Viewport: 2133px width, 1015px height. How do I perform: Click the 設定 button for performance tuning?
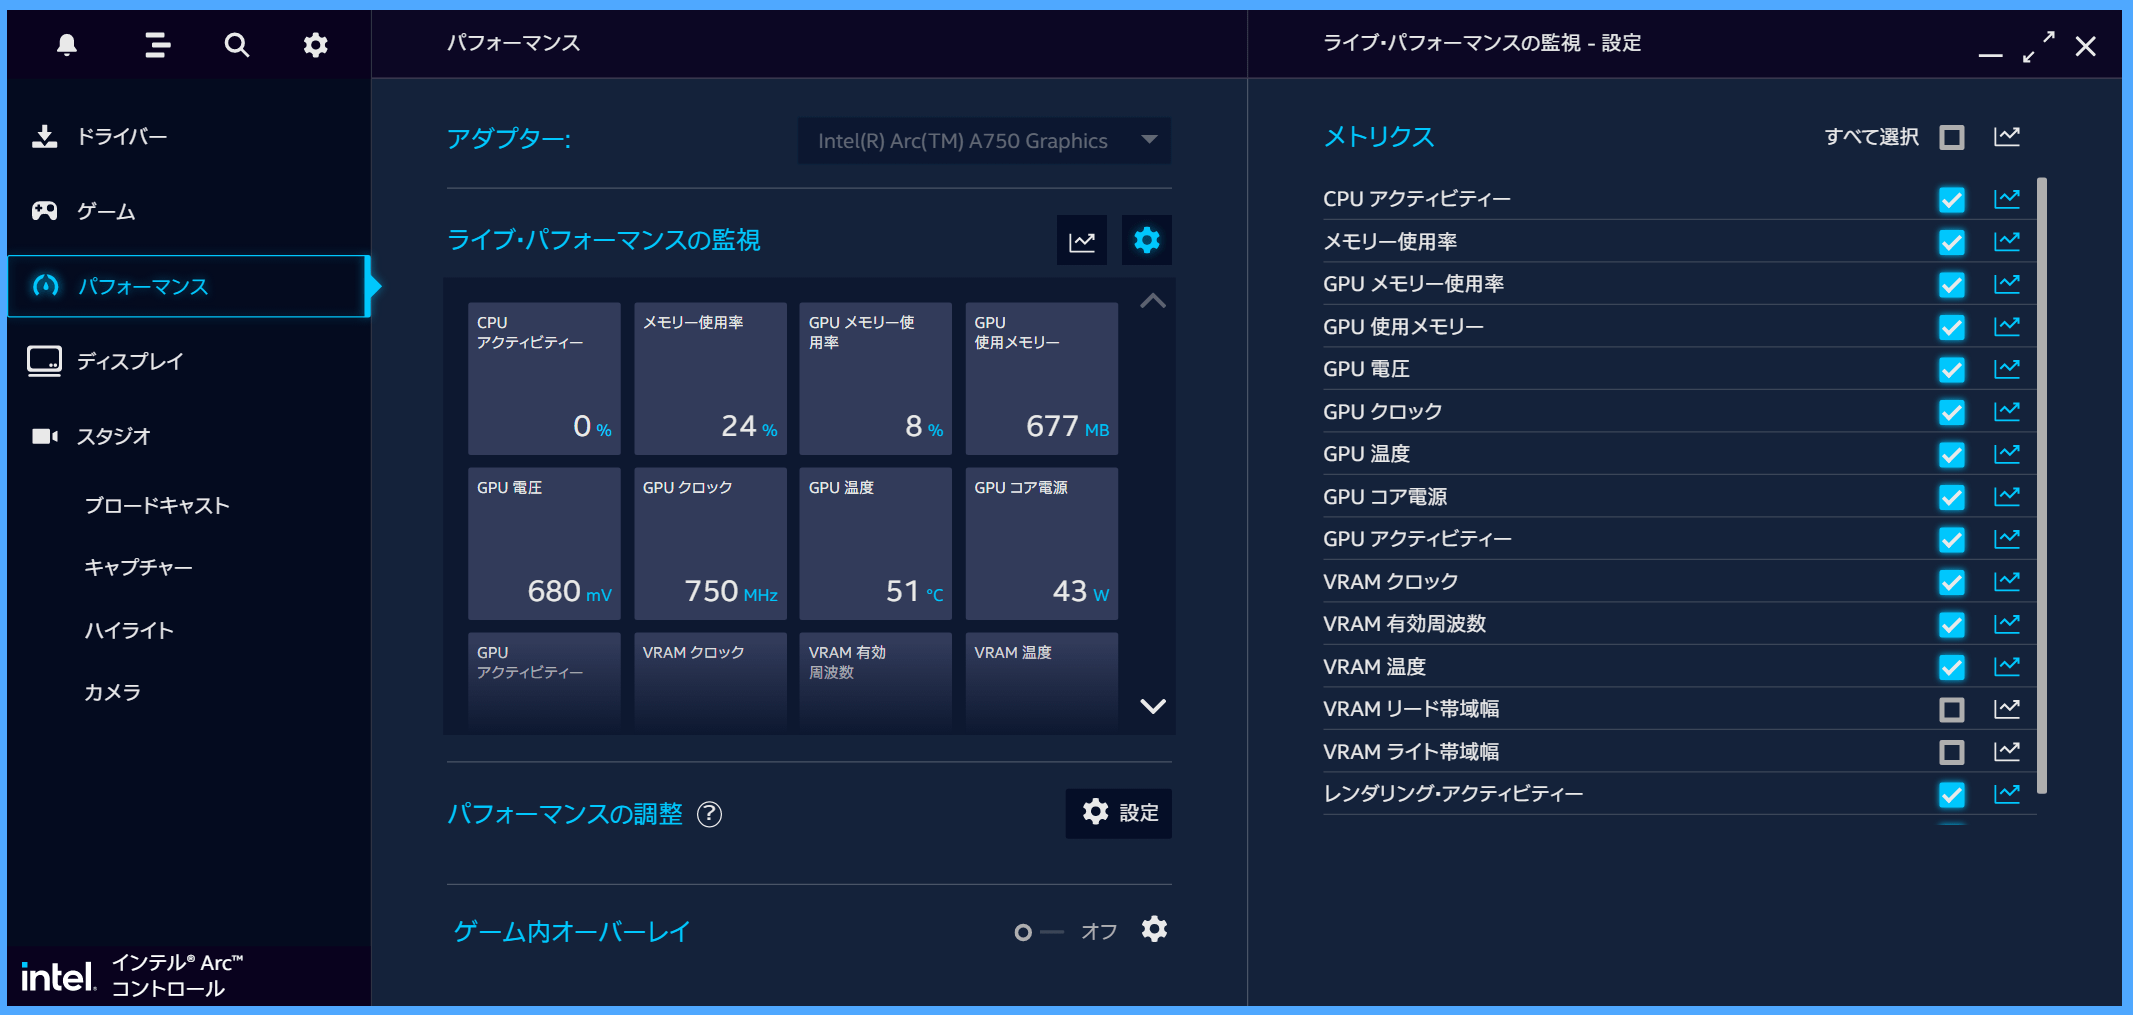click(x=1119, y=813)
